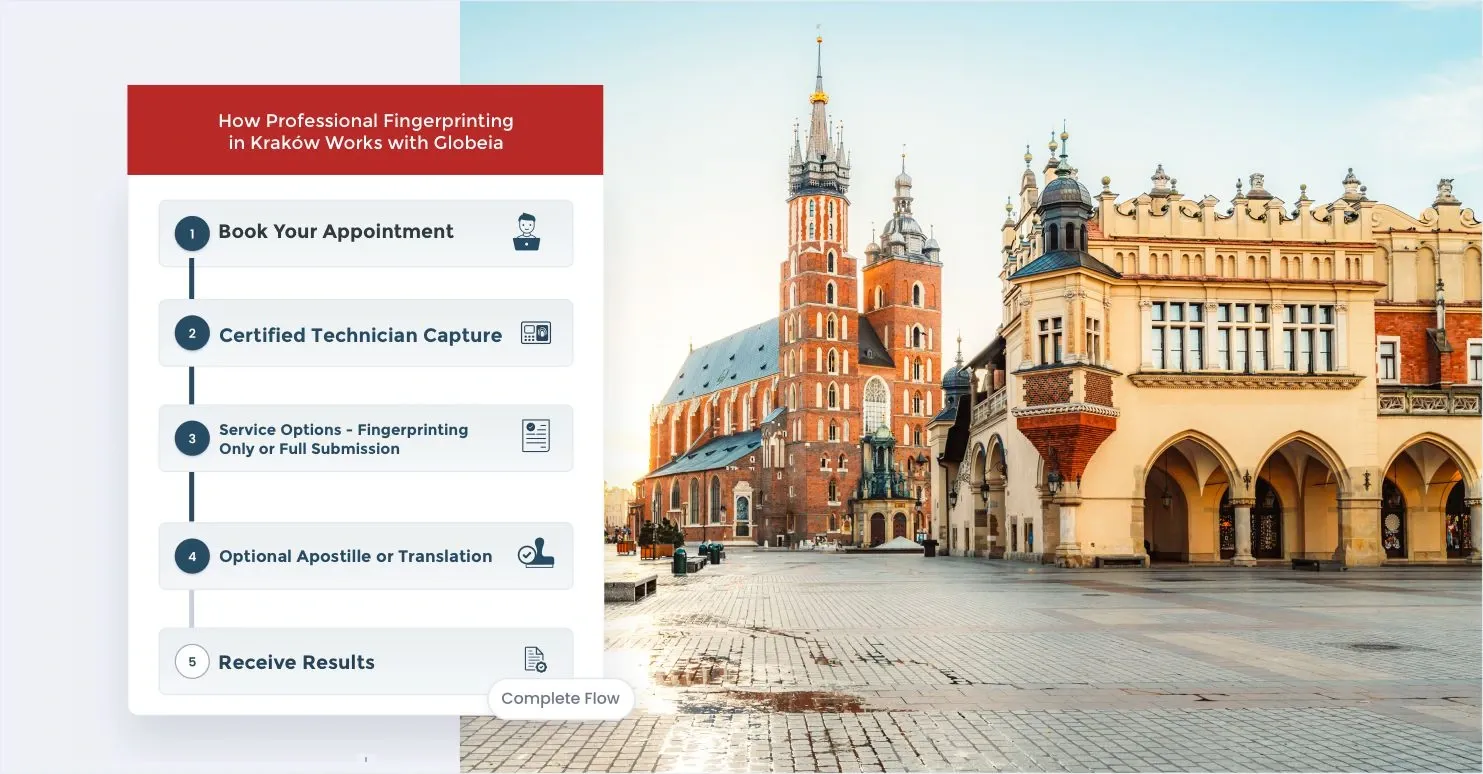Click the document form icon for Service Options
This screenshot has width=1483, height=774.
(x=536, y=437)
